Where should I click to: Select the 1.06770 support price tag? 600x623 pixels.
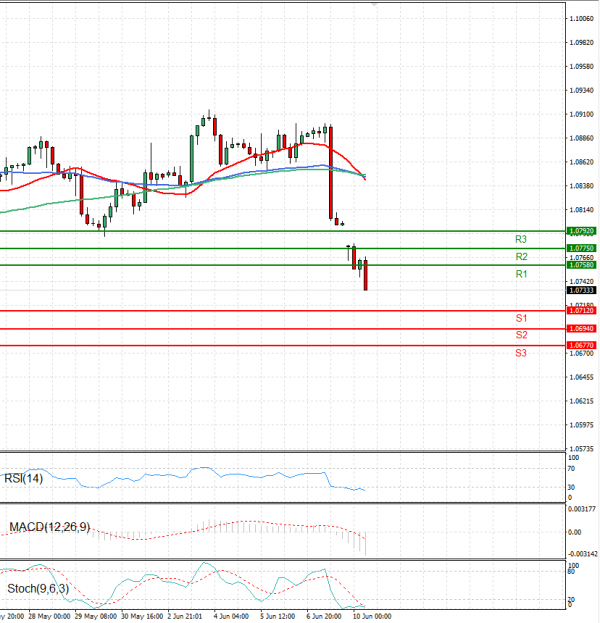[581, 346]
